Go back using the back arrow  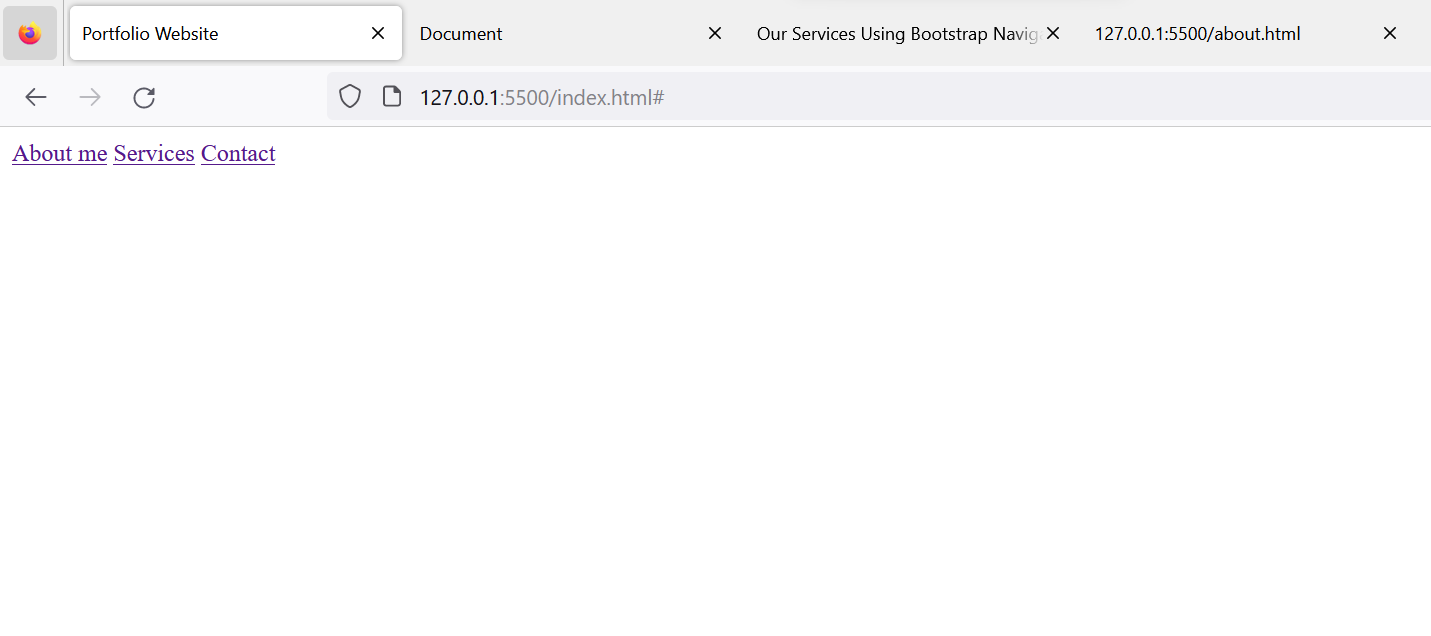(x=36, y=97)
